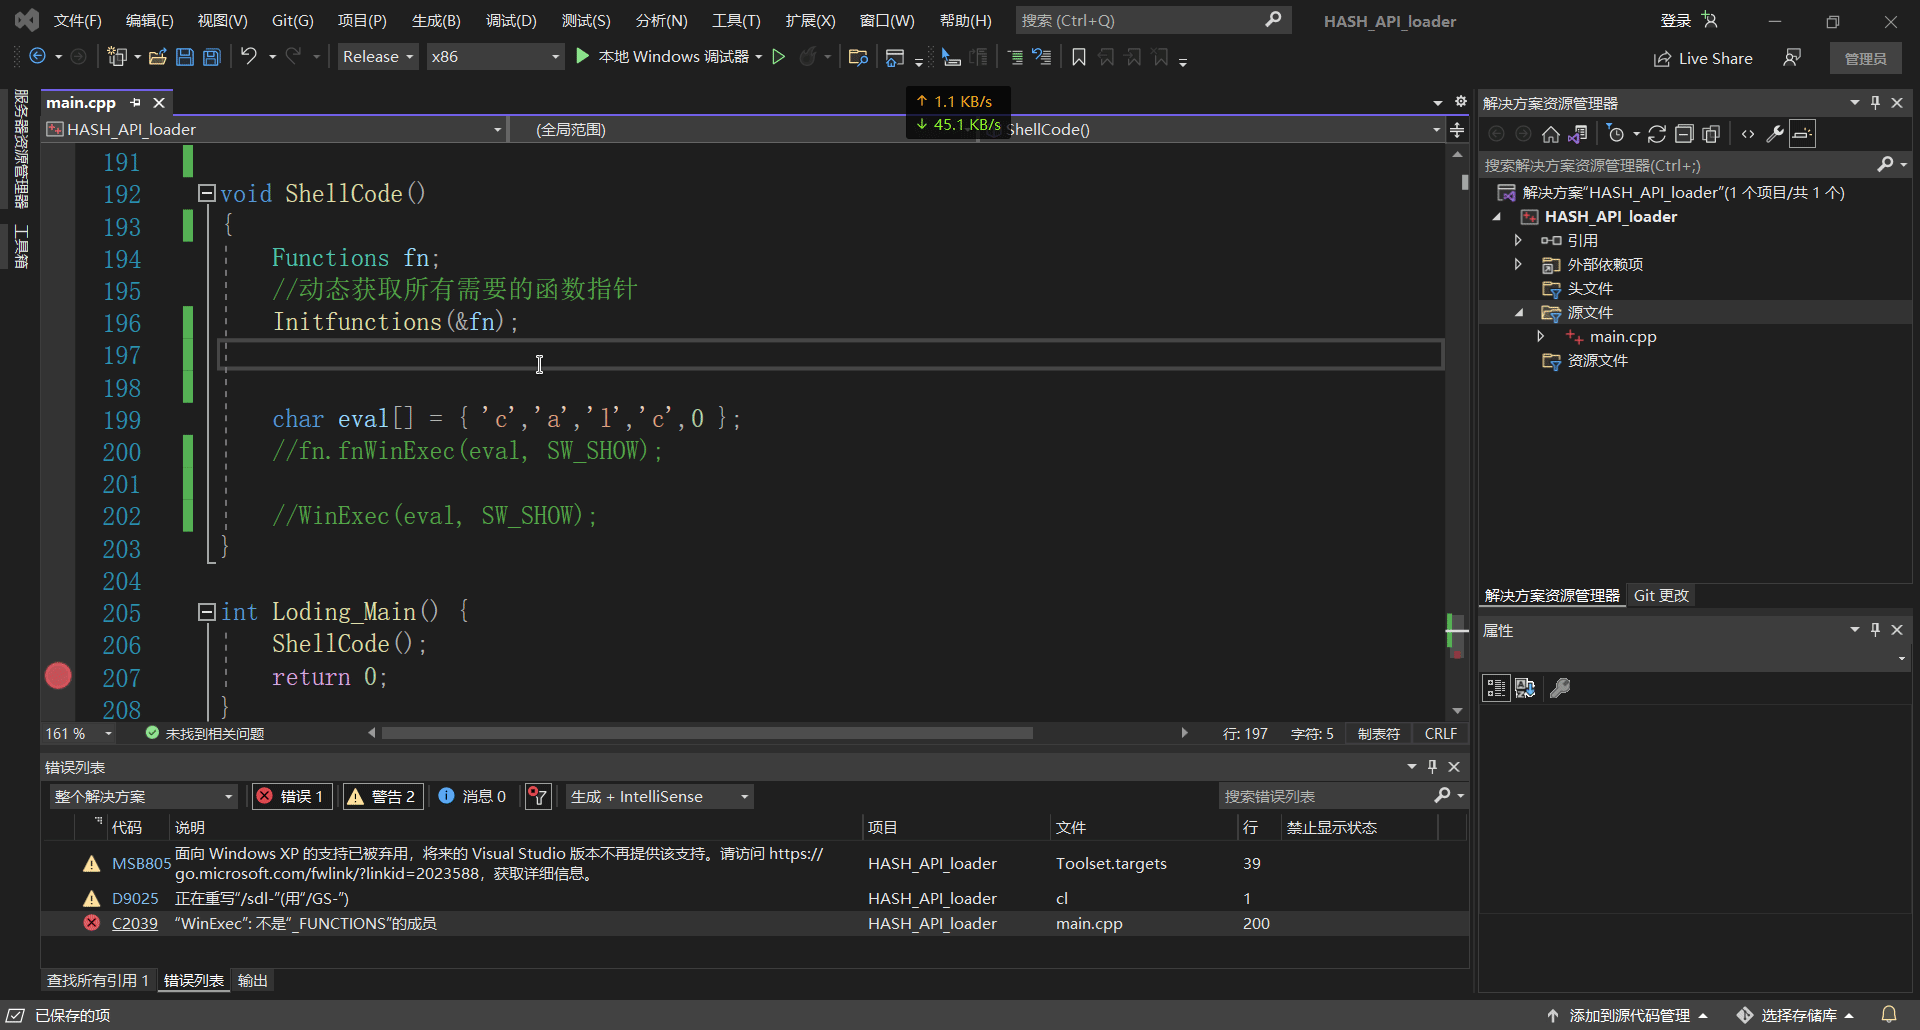
Task: Open project properties wrench icon
Action: [x=1775, y=134]
